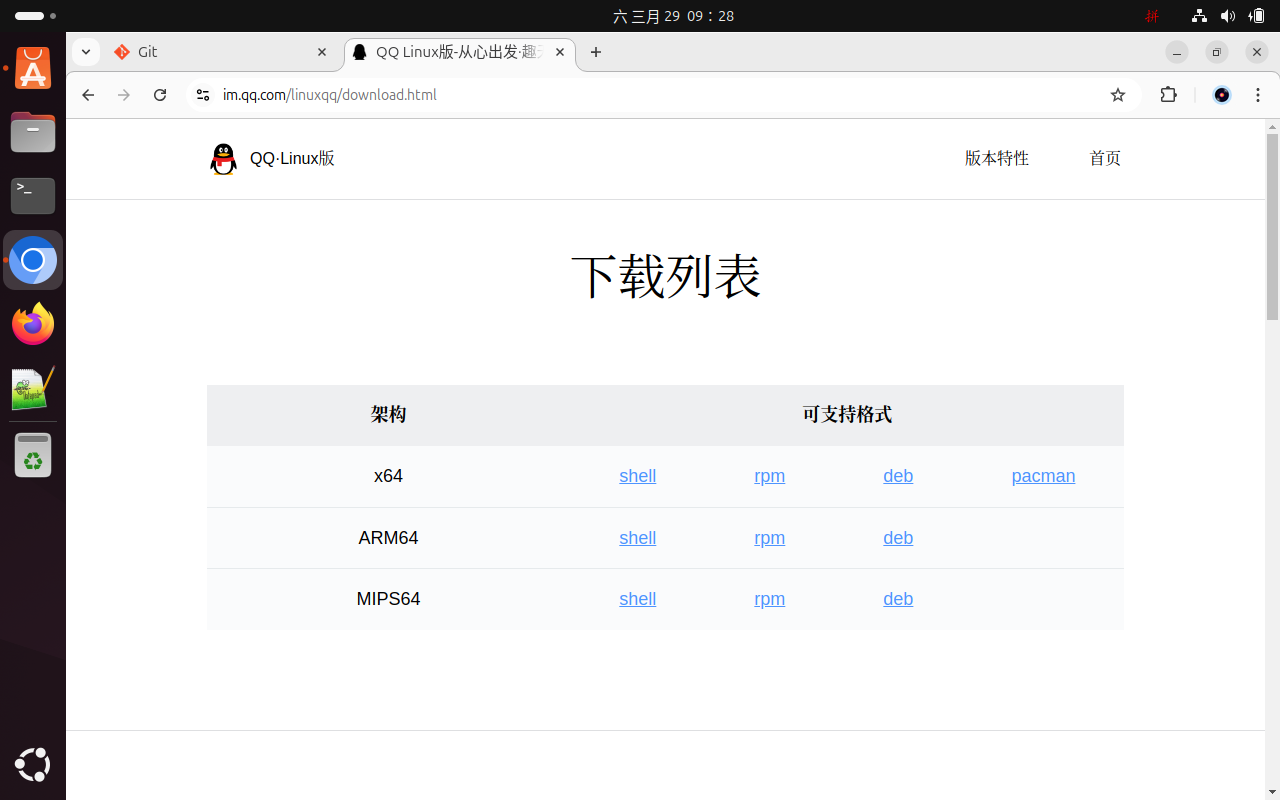1280x800 pixels.
Task: Restore the Chrome window size
Action: coord(1216,52)
